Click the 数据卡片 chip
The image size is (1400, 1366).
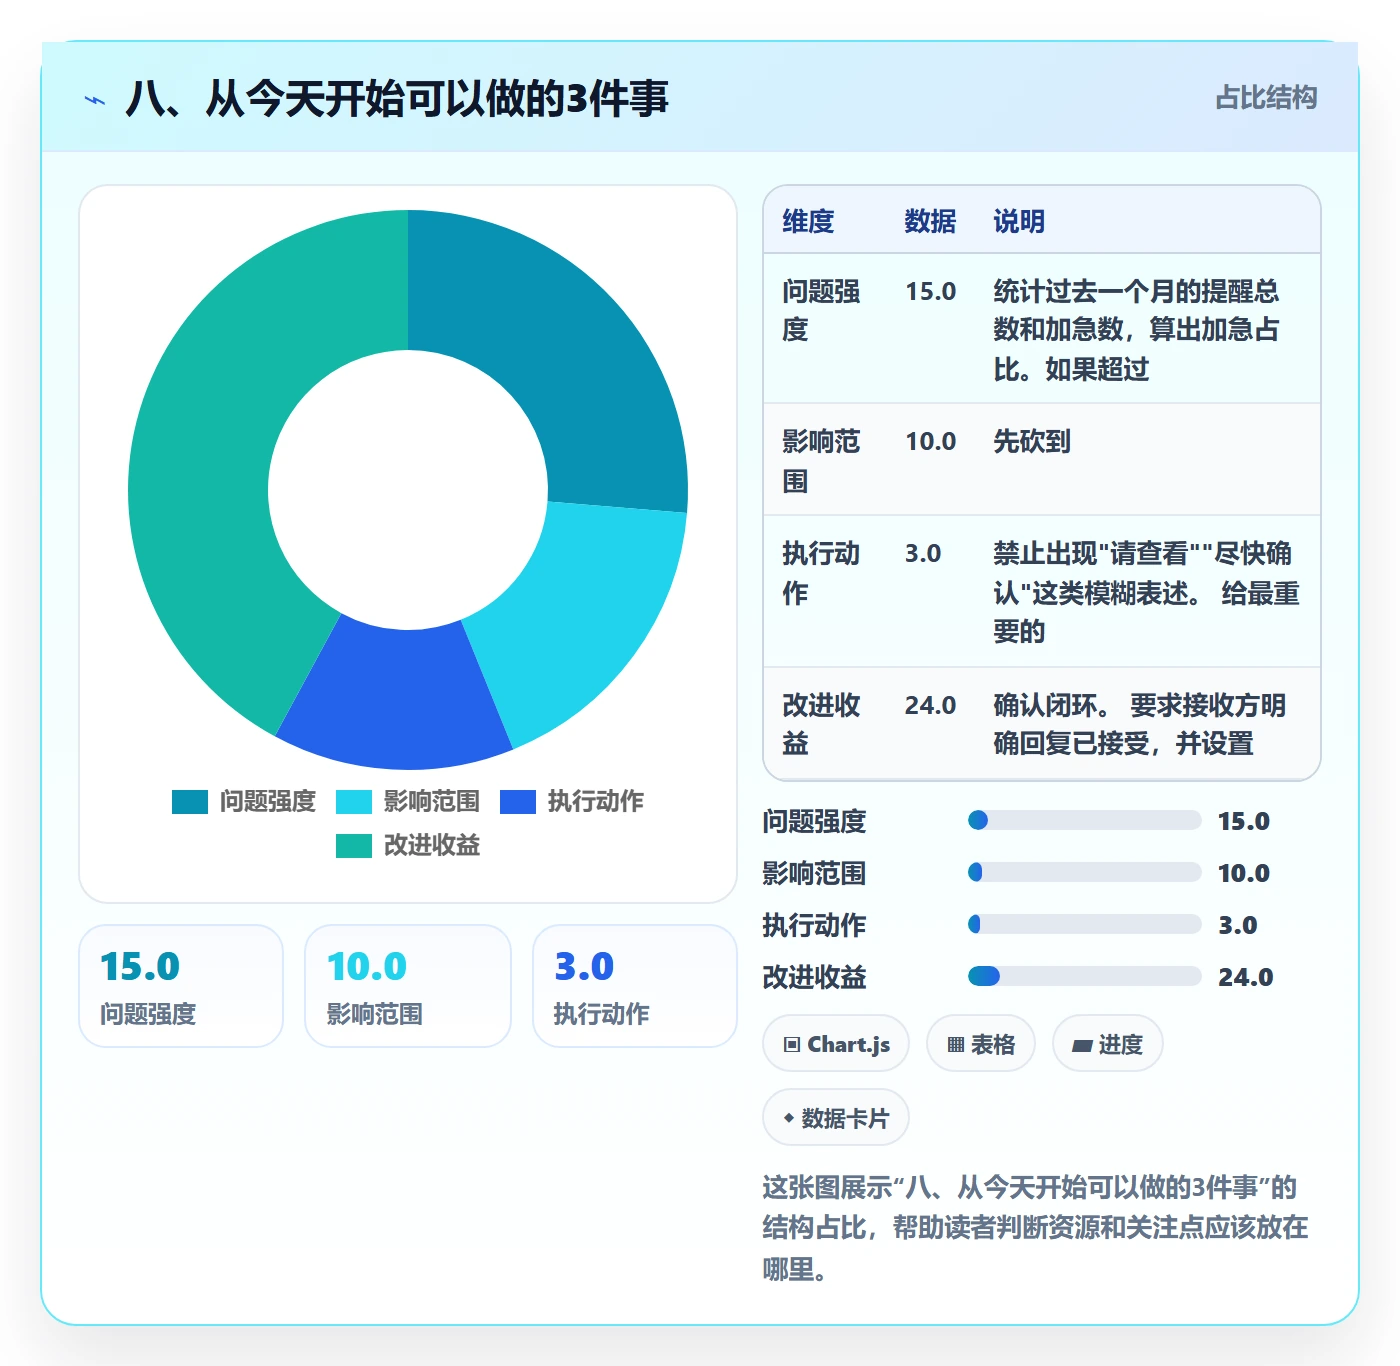(836, 1118)
